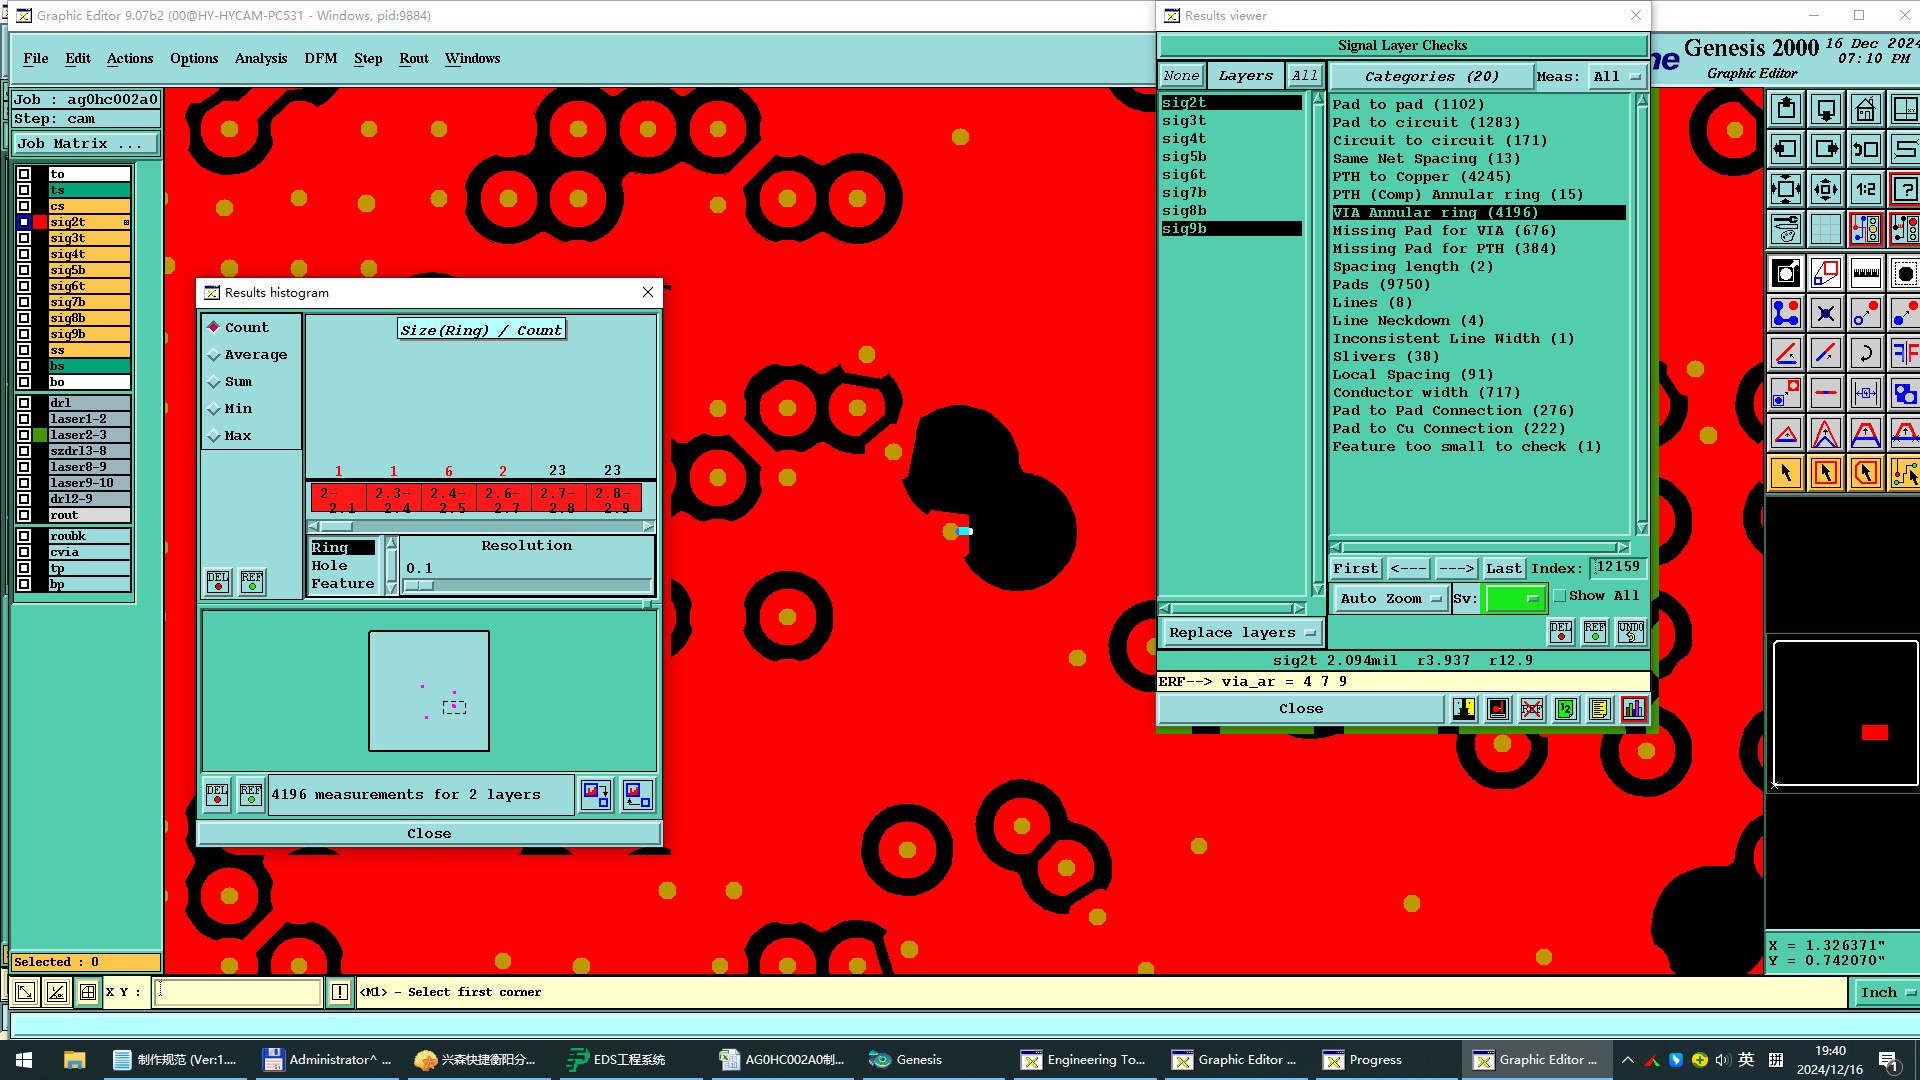Click the histogram chart icon in Results viewer
The width and height of the screenshot is (1920, 1080).
(x=1633, y=709)
